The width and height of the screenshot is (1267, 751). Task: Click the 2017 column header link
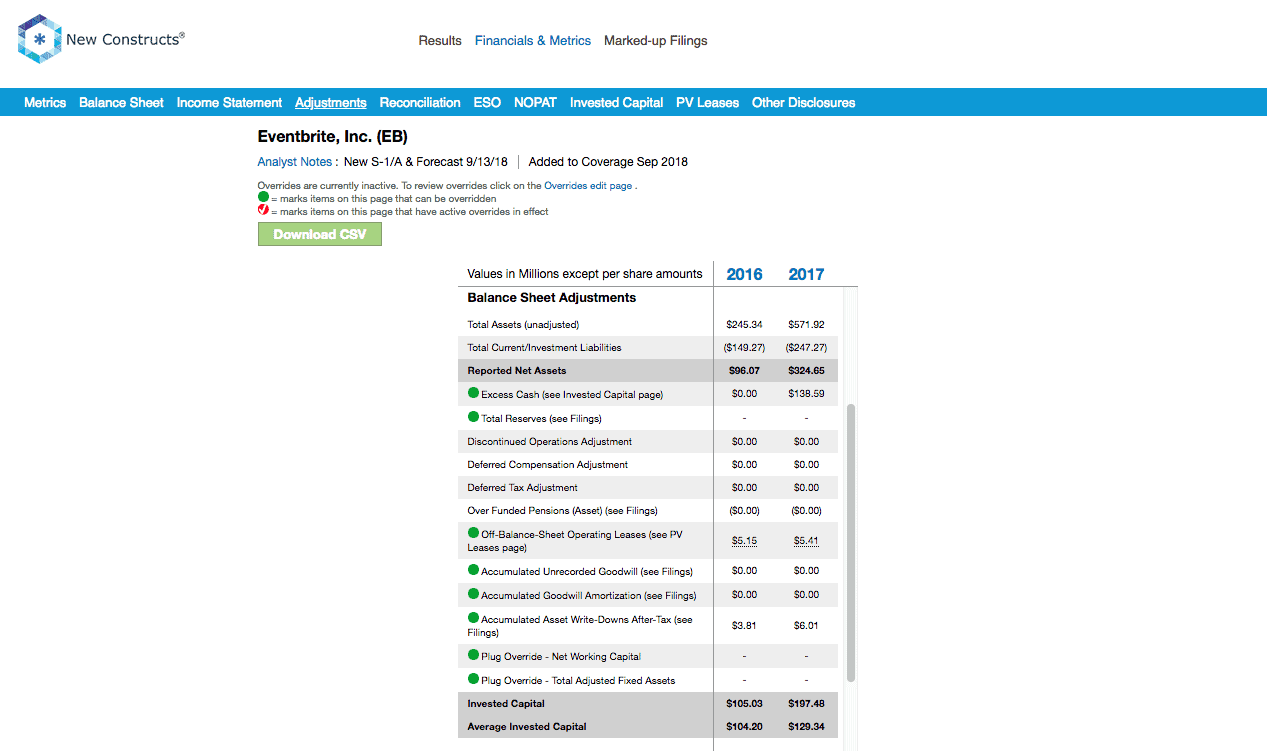coord(806,274)
